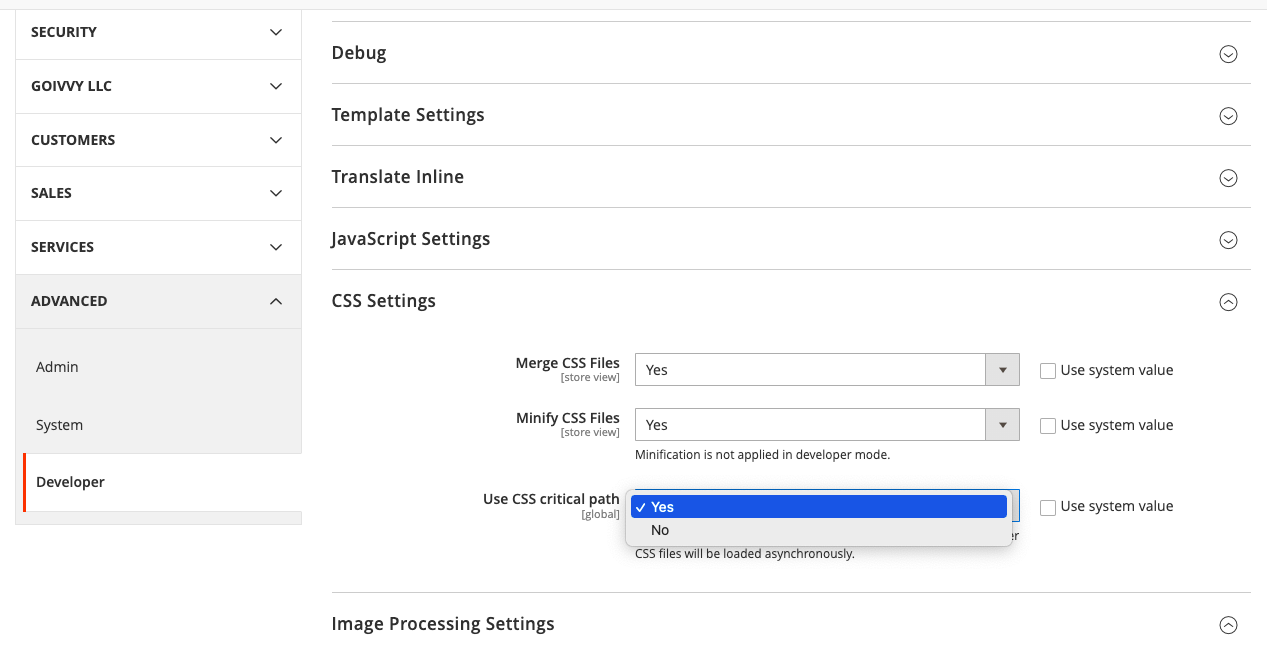Expand the Debug section chevron

pyautogui.click(x=1228, y=54)
